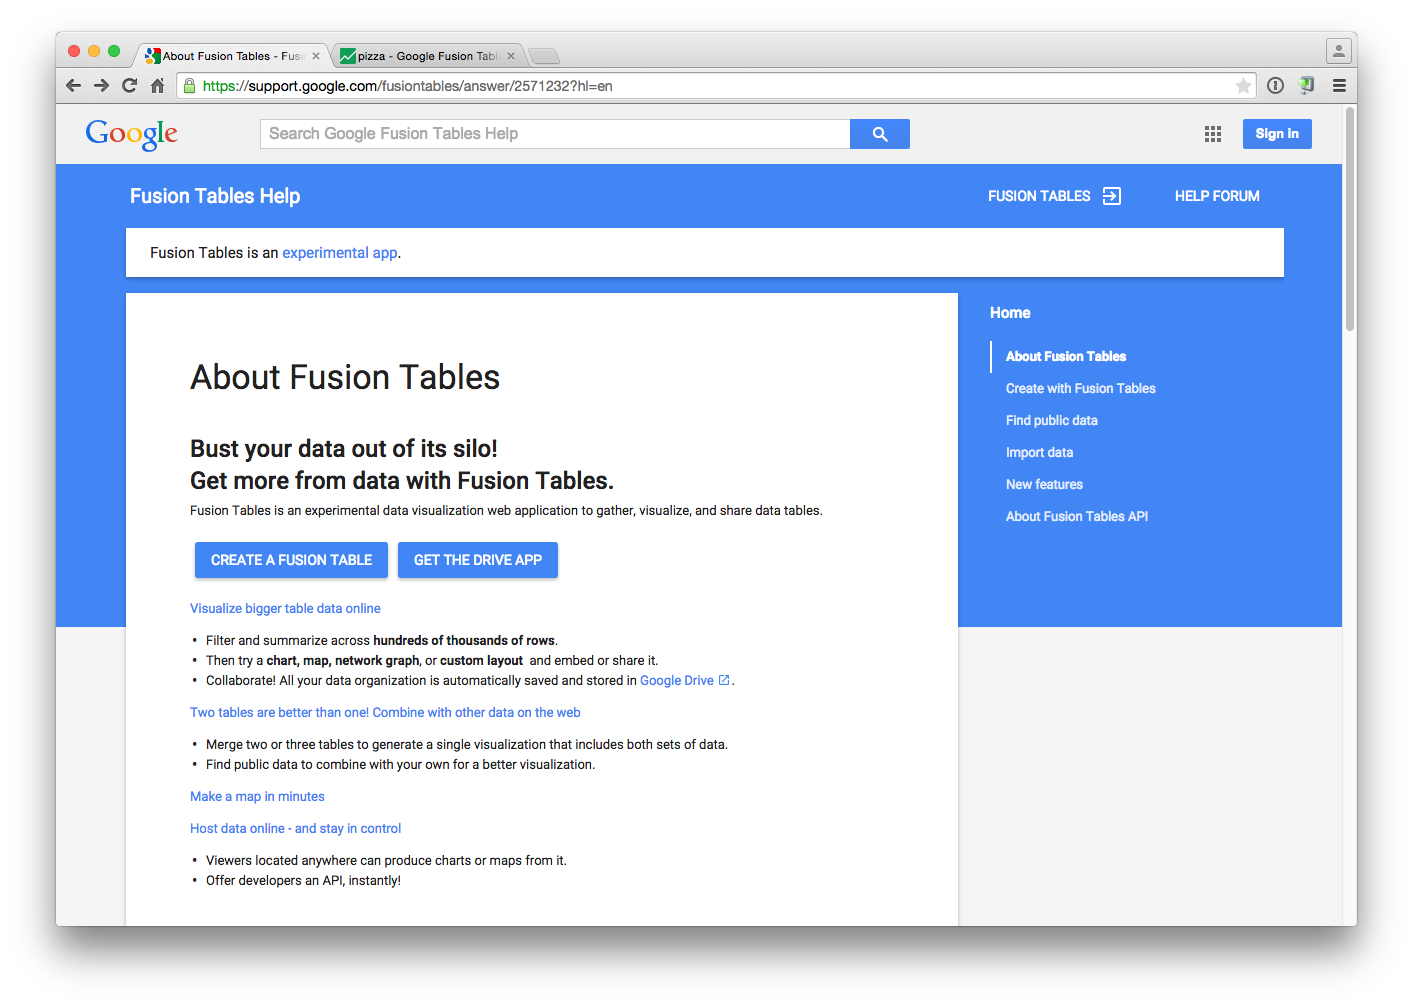Click the bullet starting 'Viewers located anywhere'
The width and height of the screenshot is (1413, 1006).
click(386, 860)
